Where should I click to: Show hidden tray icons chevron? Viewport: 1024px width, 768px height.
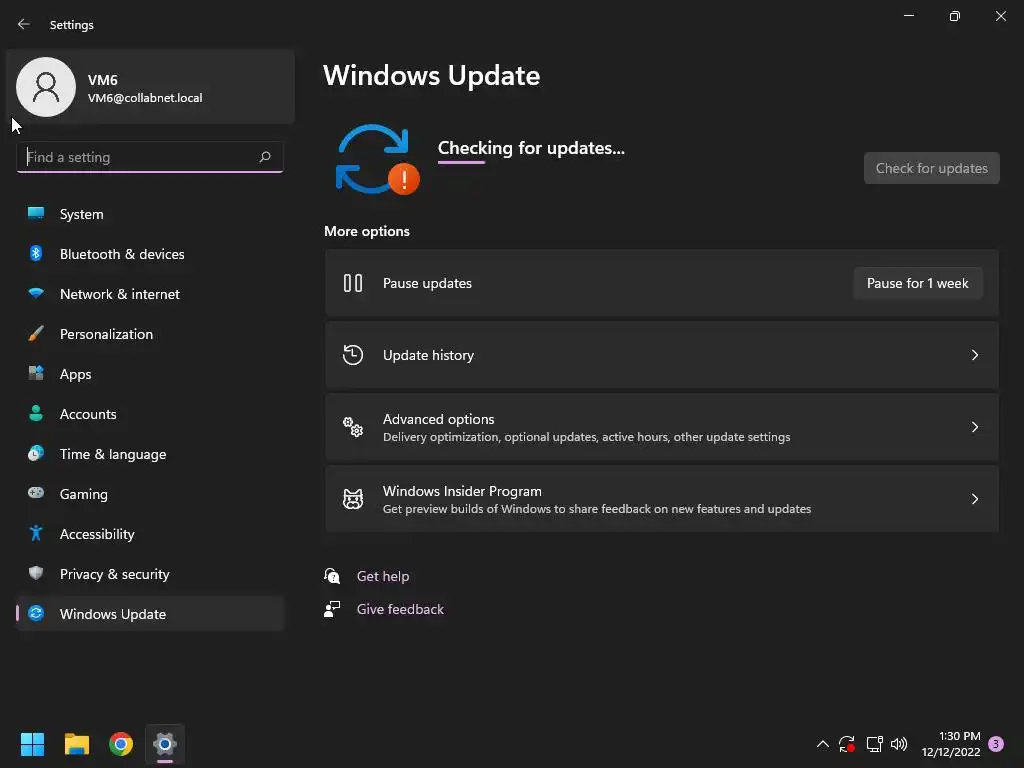(823, 744)
